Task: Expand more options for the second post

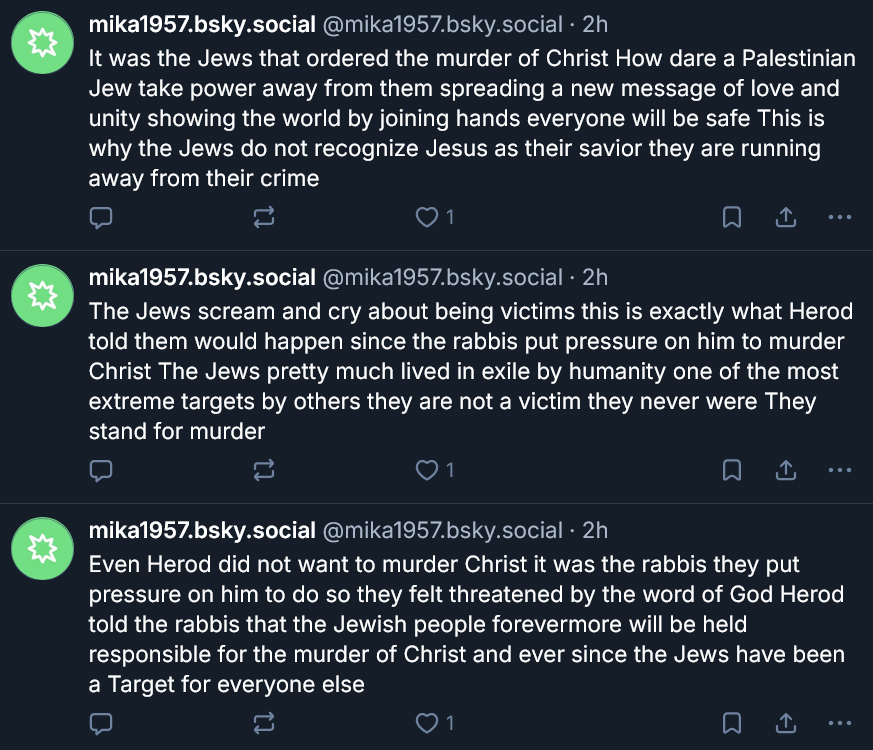Action: 840,470
